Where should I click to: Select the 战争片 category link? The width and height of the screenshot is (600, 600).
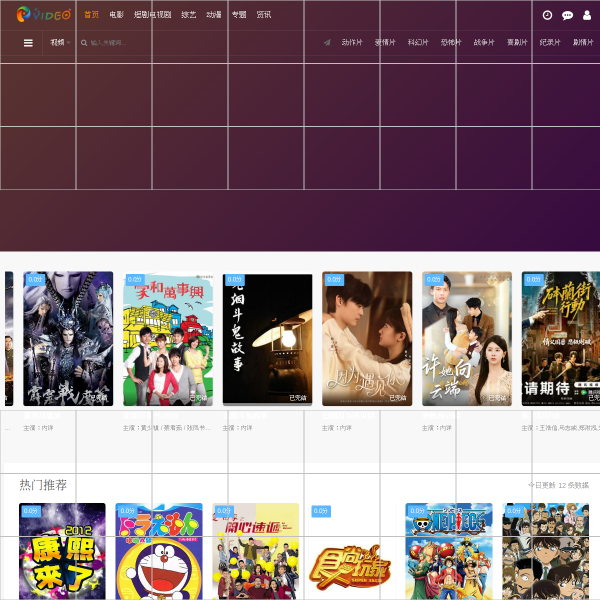click(484, 42)
